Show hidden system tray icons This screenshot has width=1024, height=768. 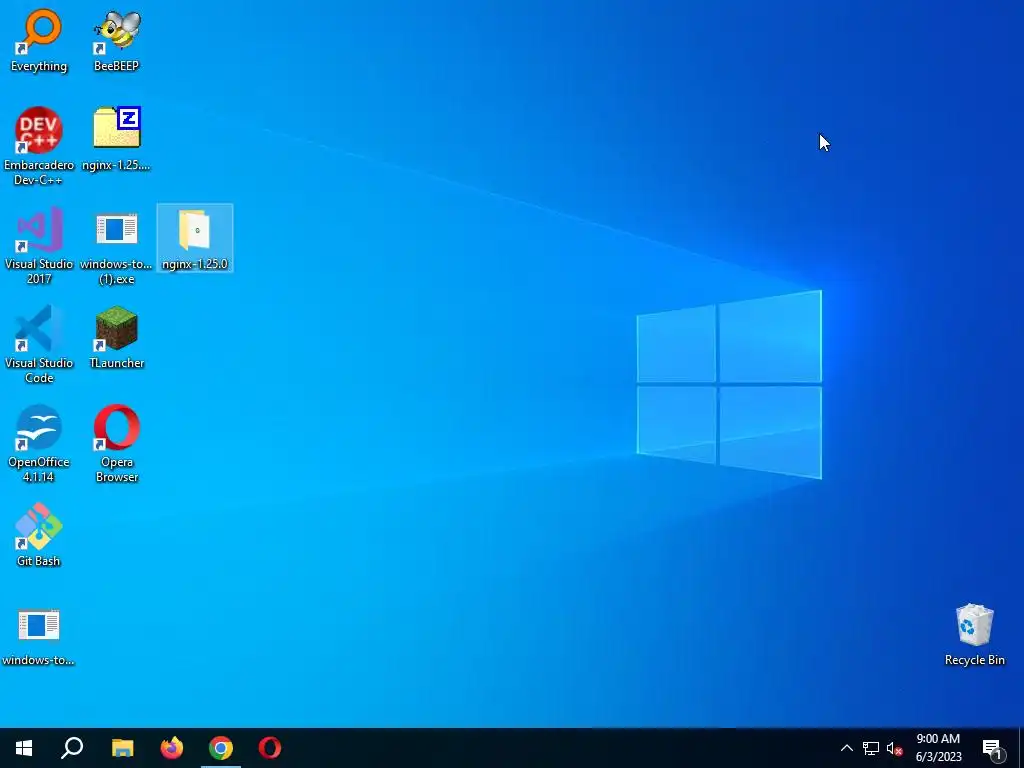[x=846, y=748]
